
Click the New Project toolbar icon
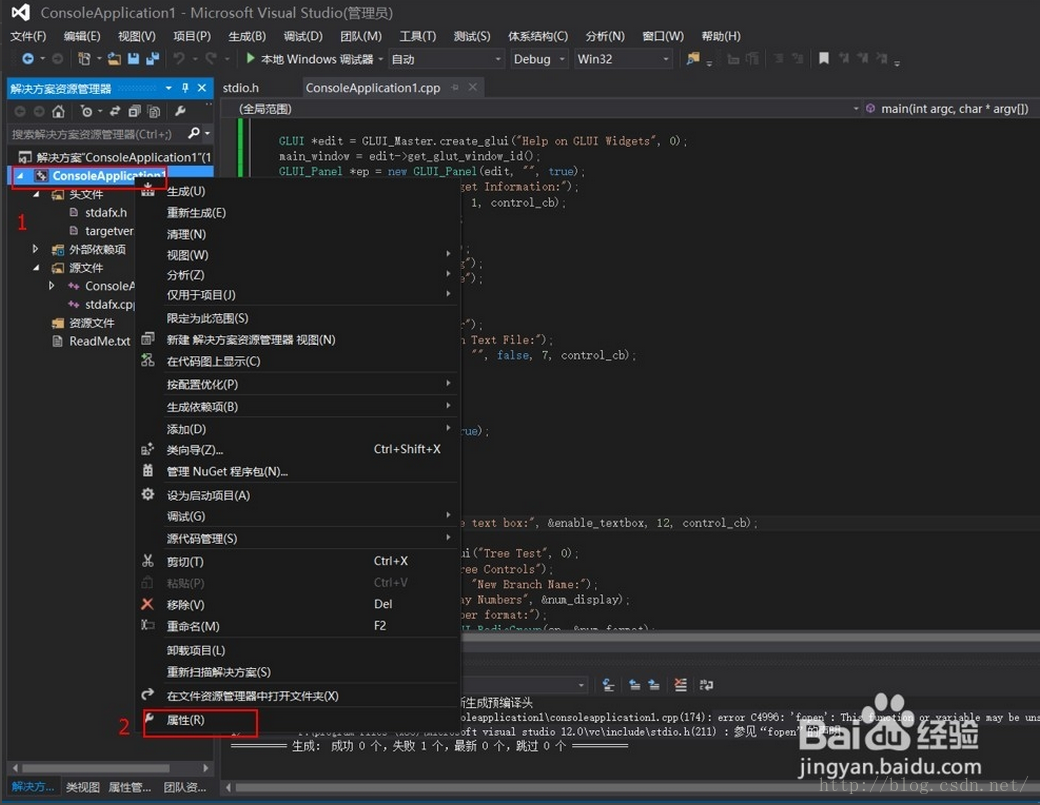(84, 59)
